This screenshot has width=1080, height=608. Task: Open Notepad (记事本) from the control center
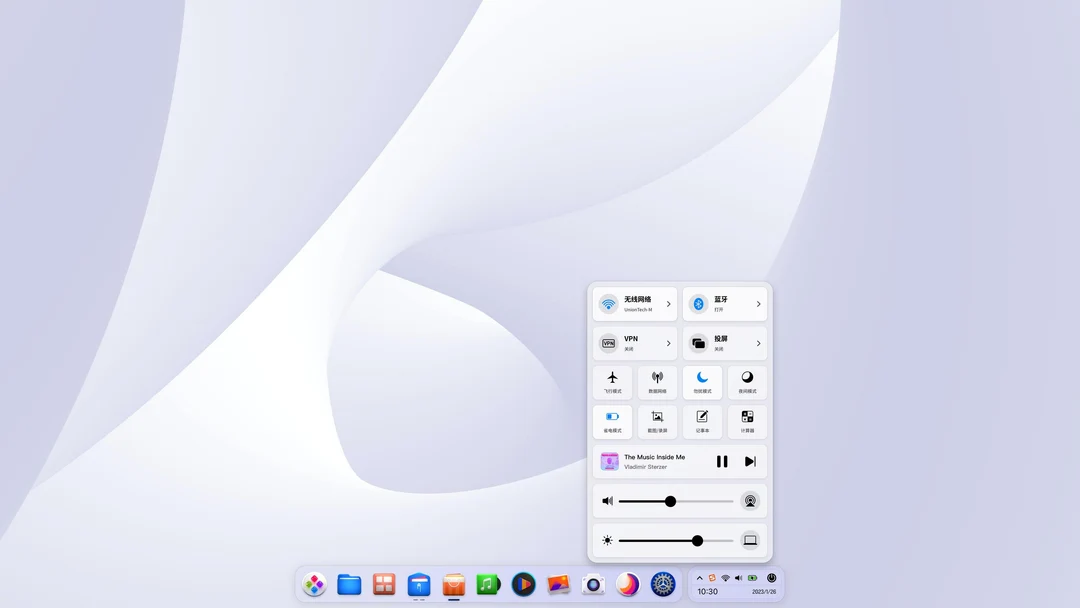702,422
